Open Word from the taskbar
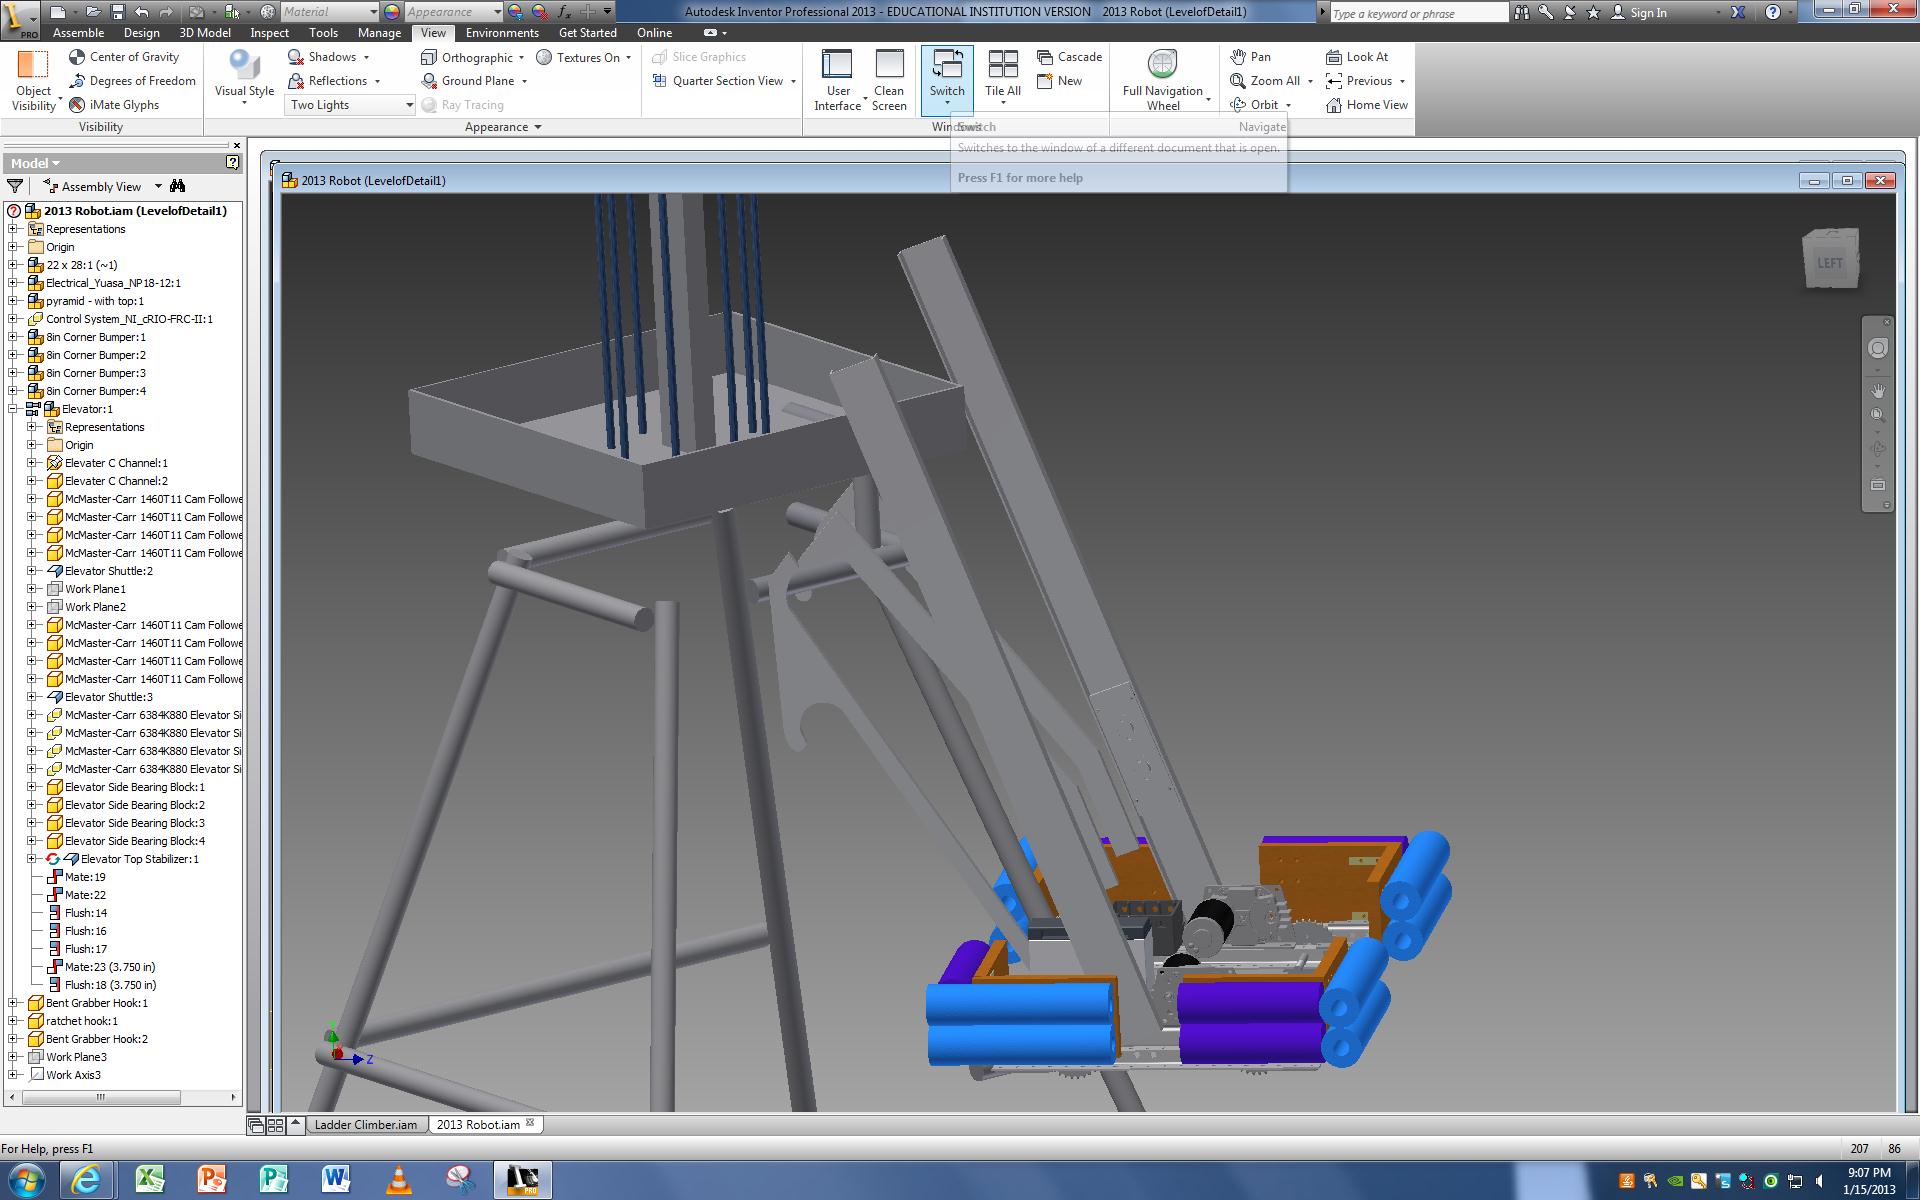Screen dimensions: 1920x1200 click(x=336, y=1180)
